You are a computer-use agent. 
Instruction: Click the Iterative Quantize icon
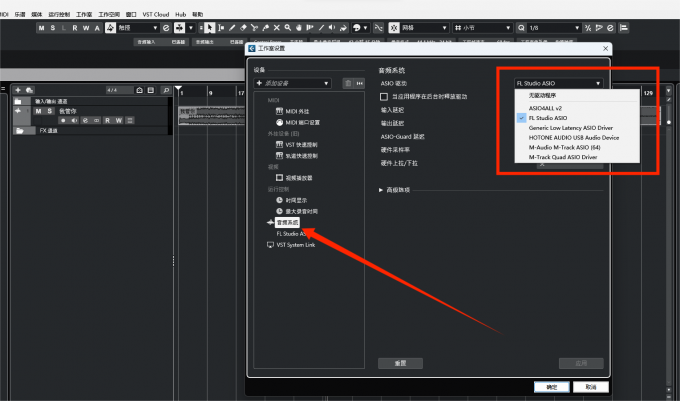coord(588,28)
